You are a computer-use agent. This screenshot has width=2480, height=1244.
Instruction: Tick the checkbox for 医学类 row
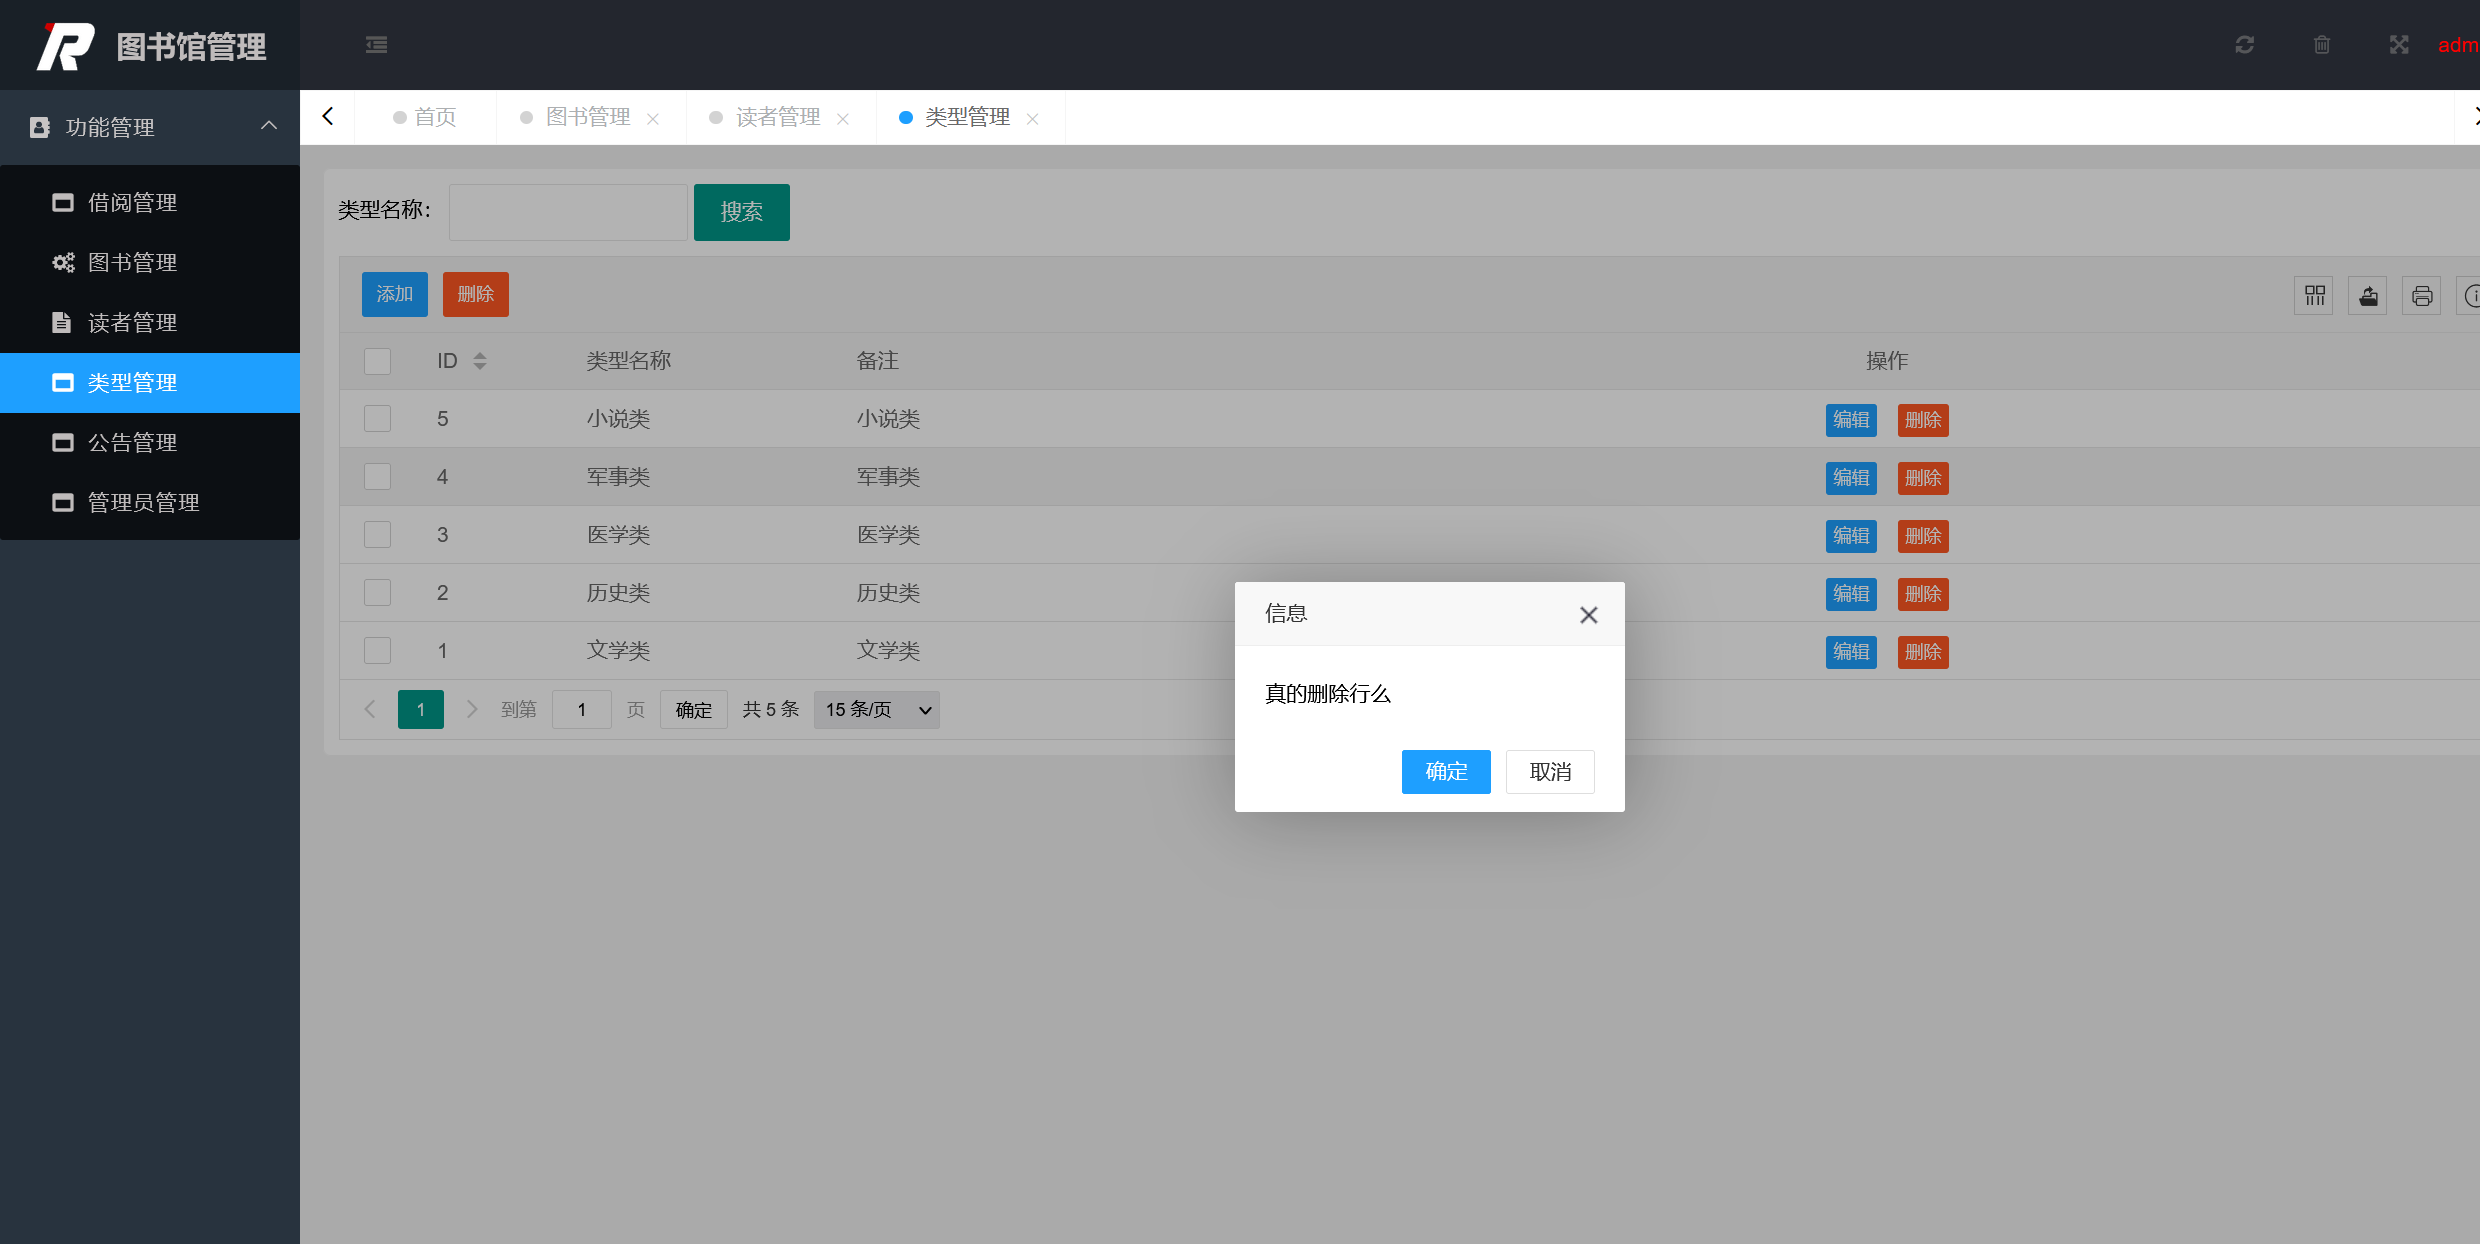(377, 535)
